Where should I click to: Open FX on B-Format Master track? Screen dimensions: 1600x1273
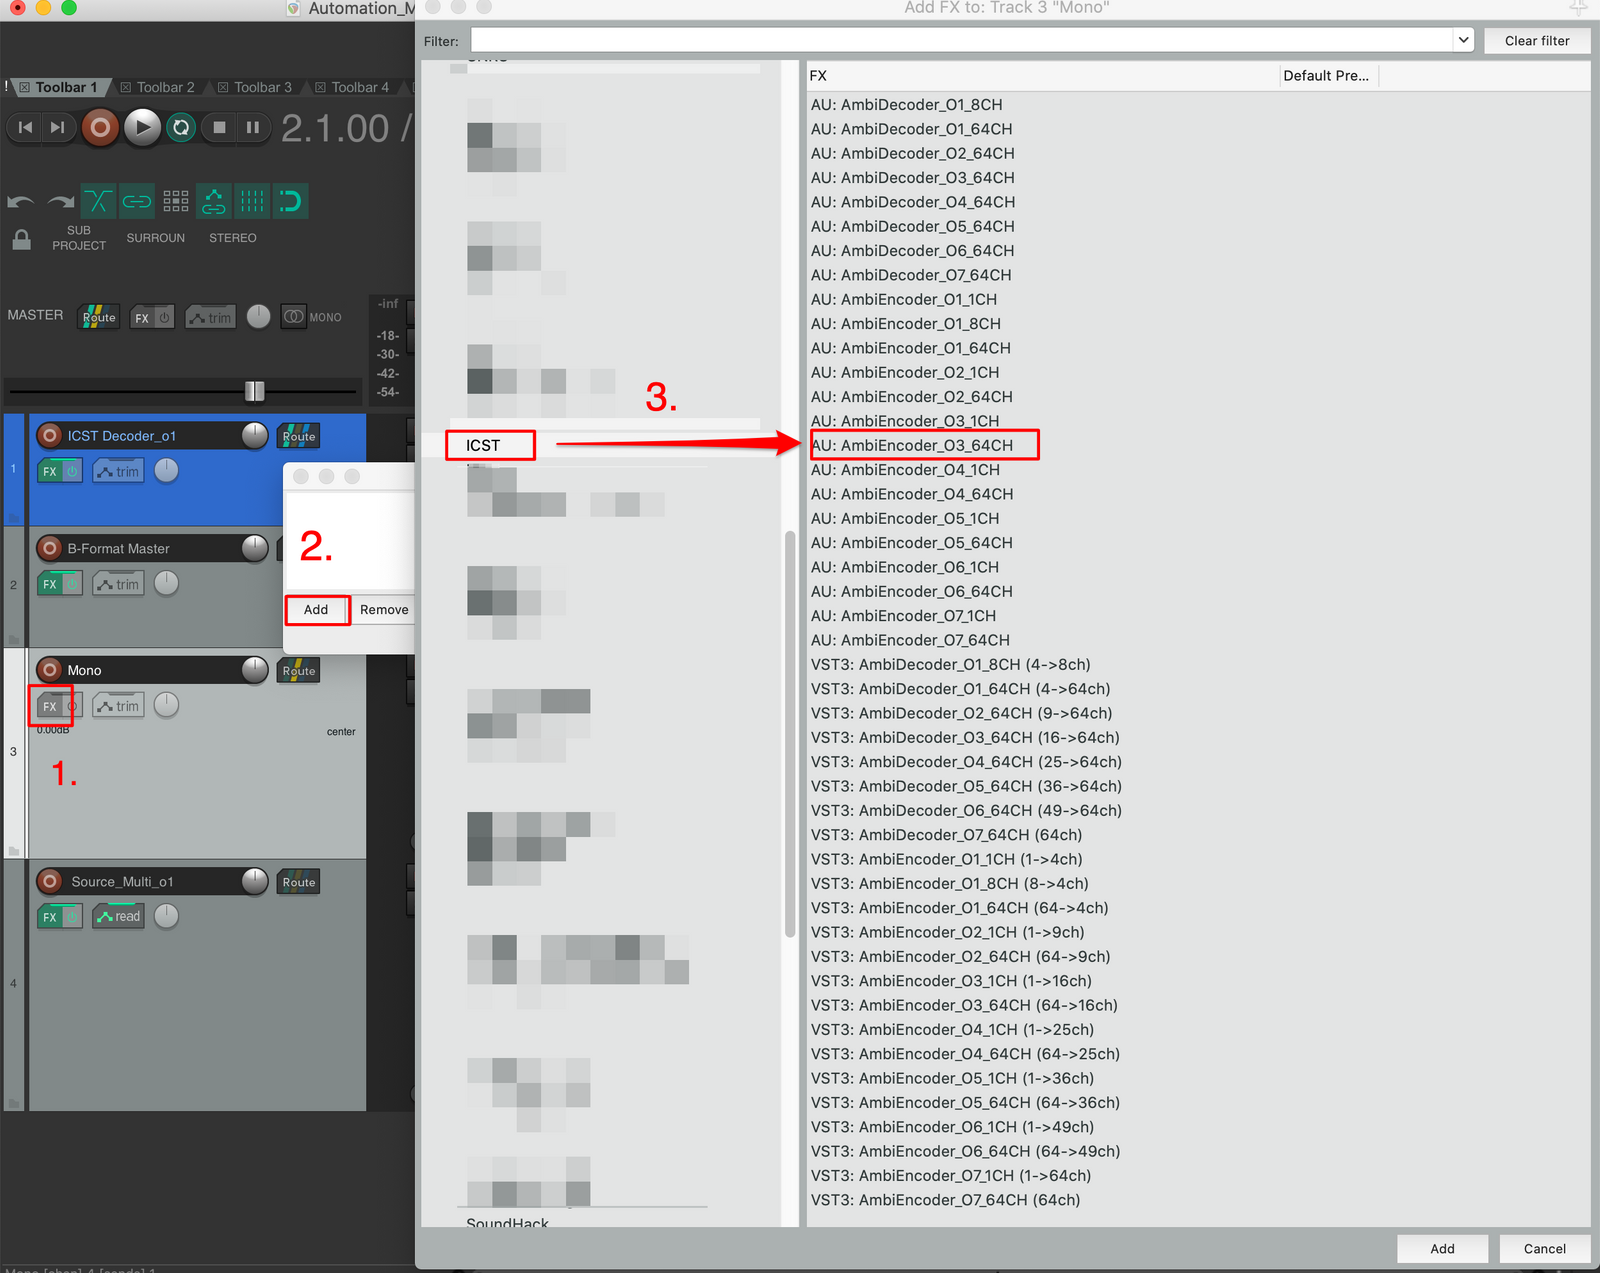click(x=49, y=584)
